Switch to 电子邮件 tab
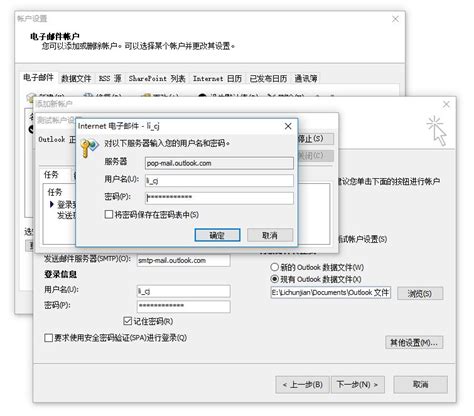Screen dimensions: 474x416 pyautogui.click(x=39, y=78)
